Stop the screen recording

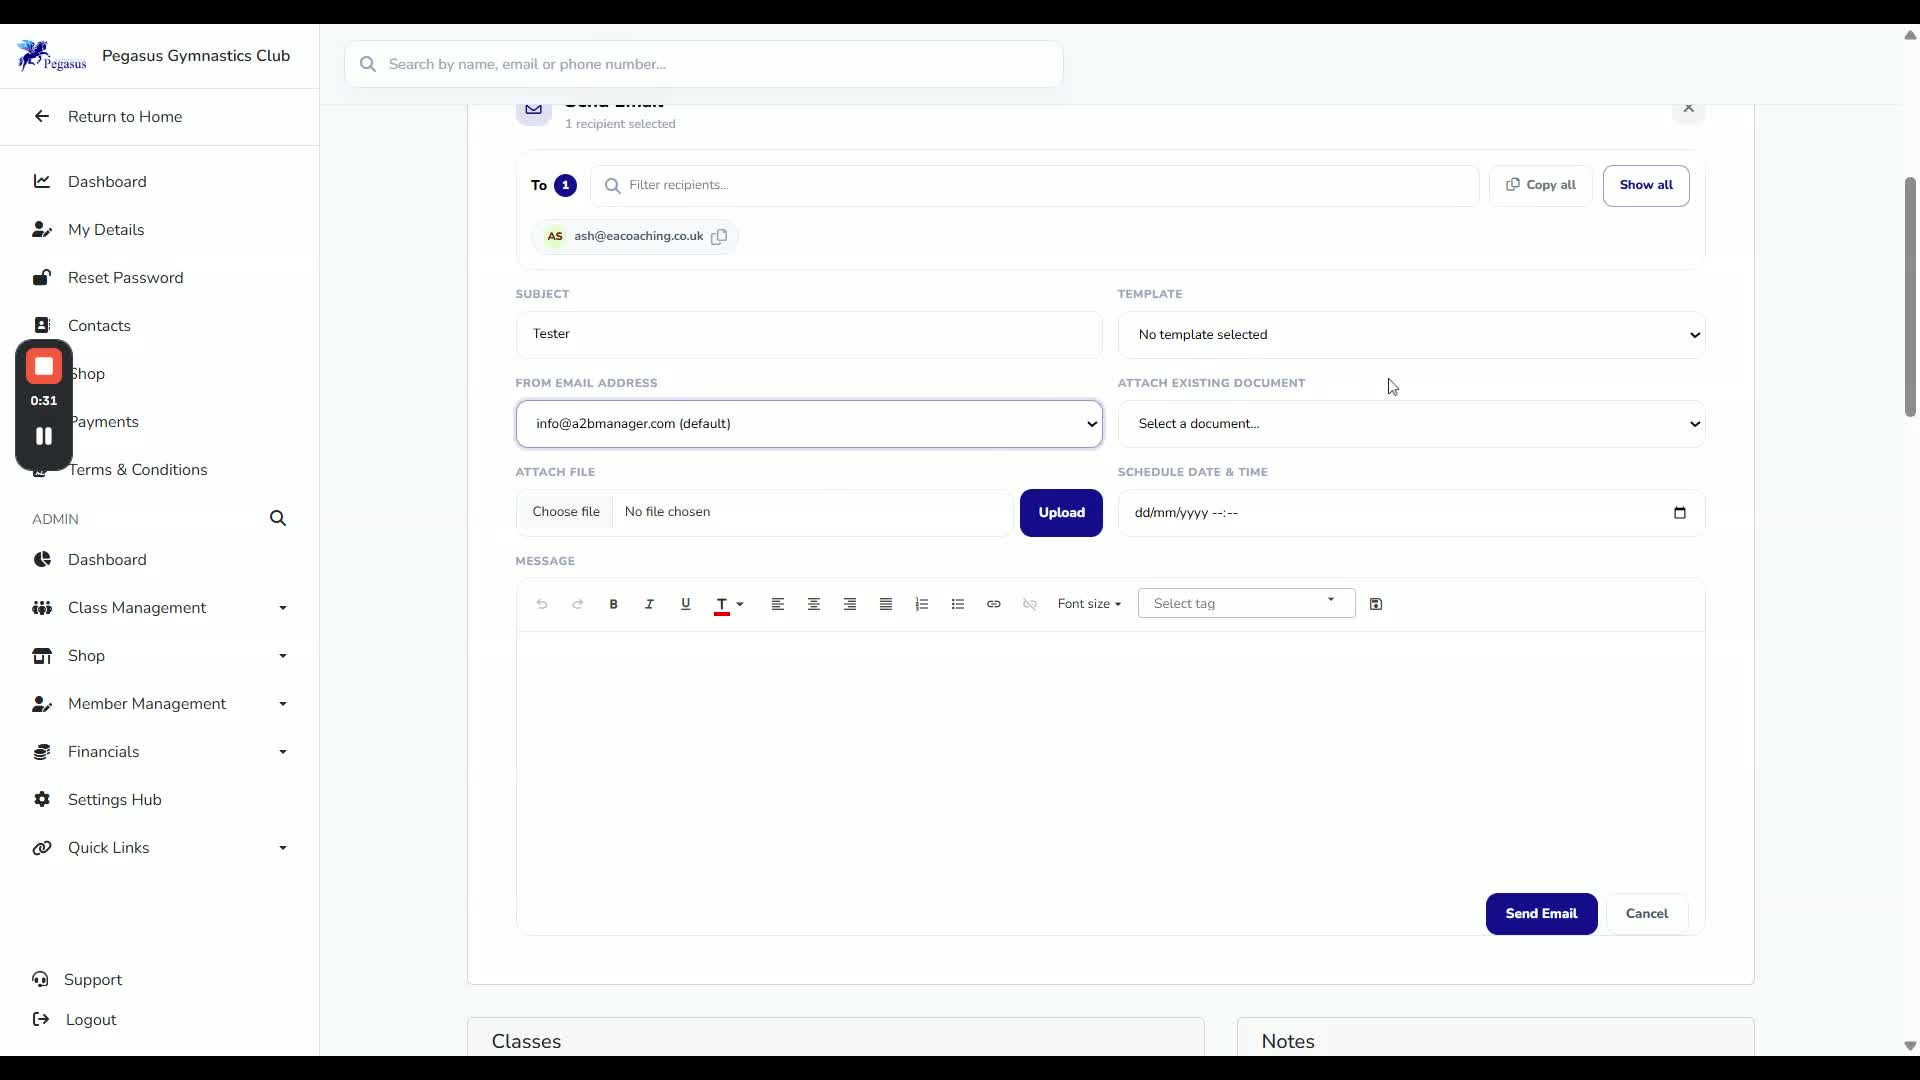pos(44,367)
